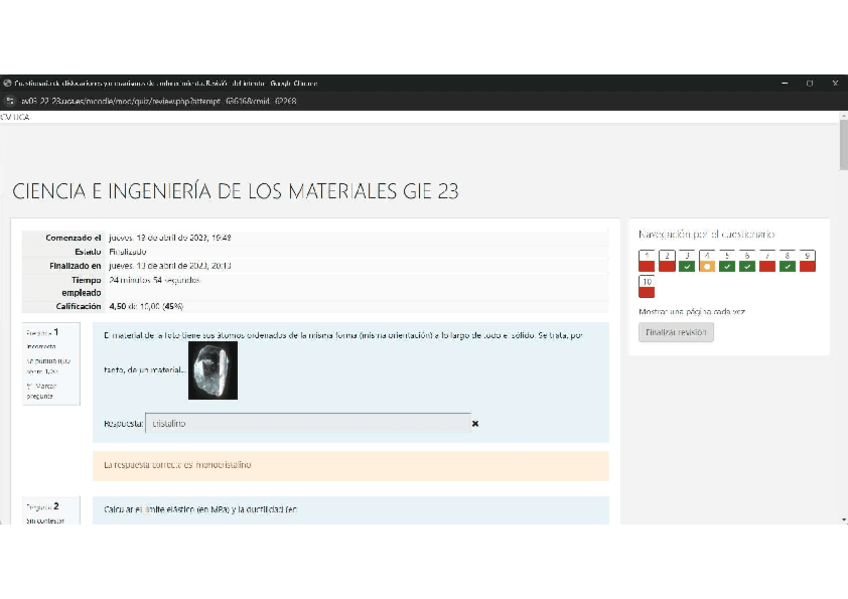Viewport: 848px width, 599px height.
Task: Click the incorrect X mark beside answer
Action: point(475,424)
